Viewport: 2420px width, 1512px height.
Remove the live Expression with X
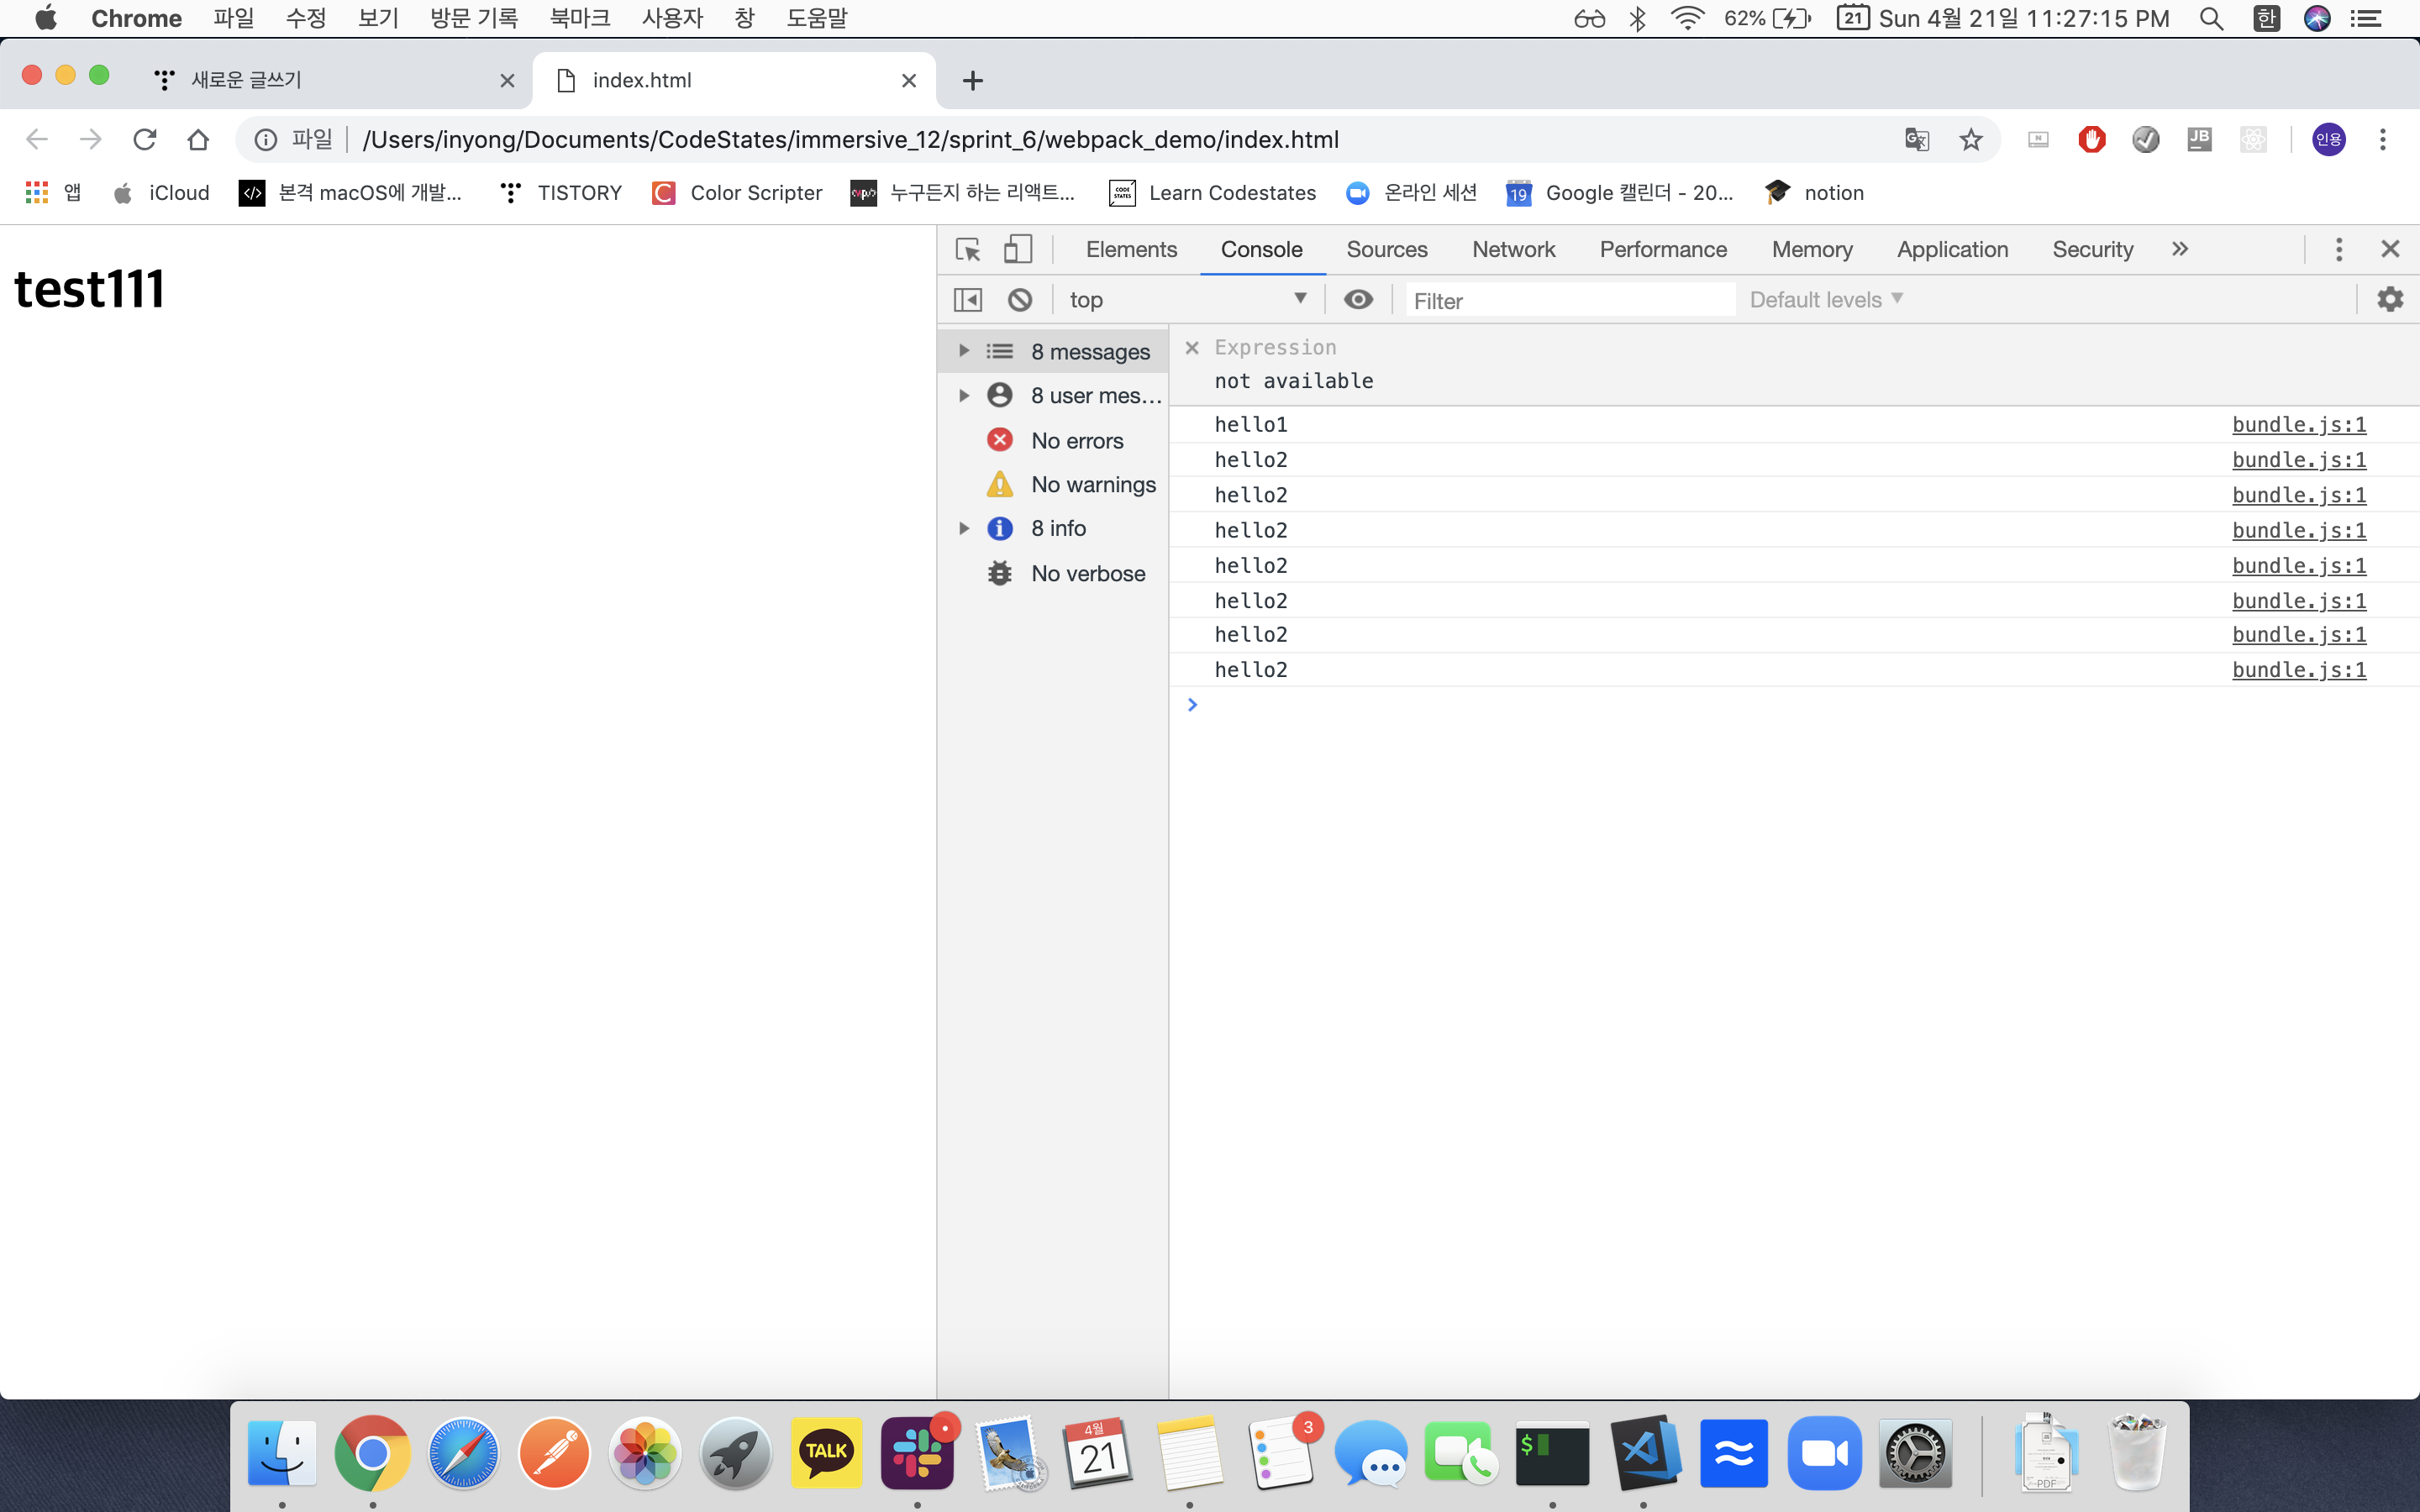click(x=1191, y=348)
